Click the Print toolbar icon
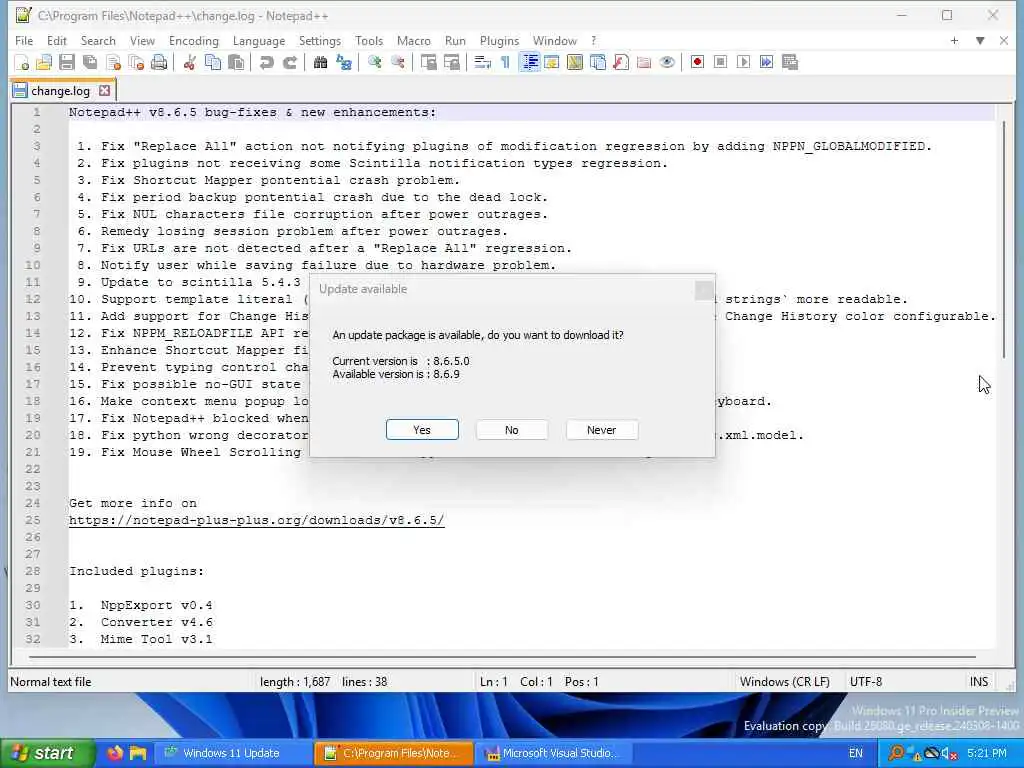Viewport: 1024px width, 768px height. click(x=159, y=63)
